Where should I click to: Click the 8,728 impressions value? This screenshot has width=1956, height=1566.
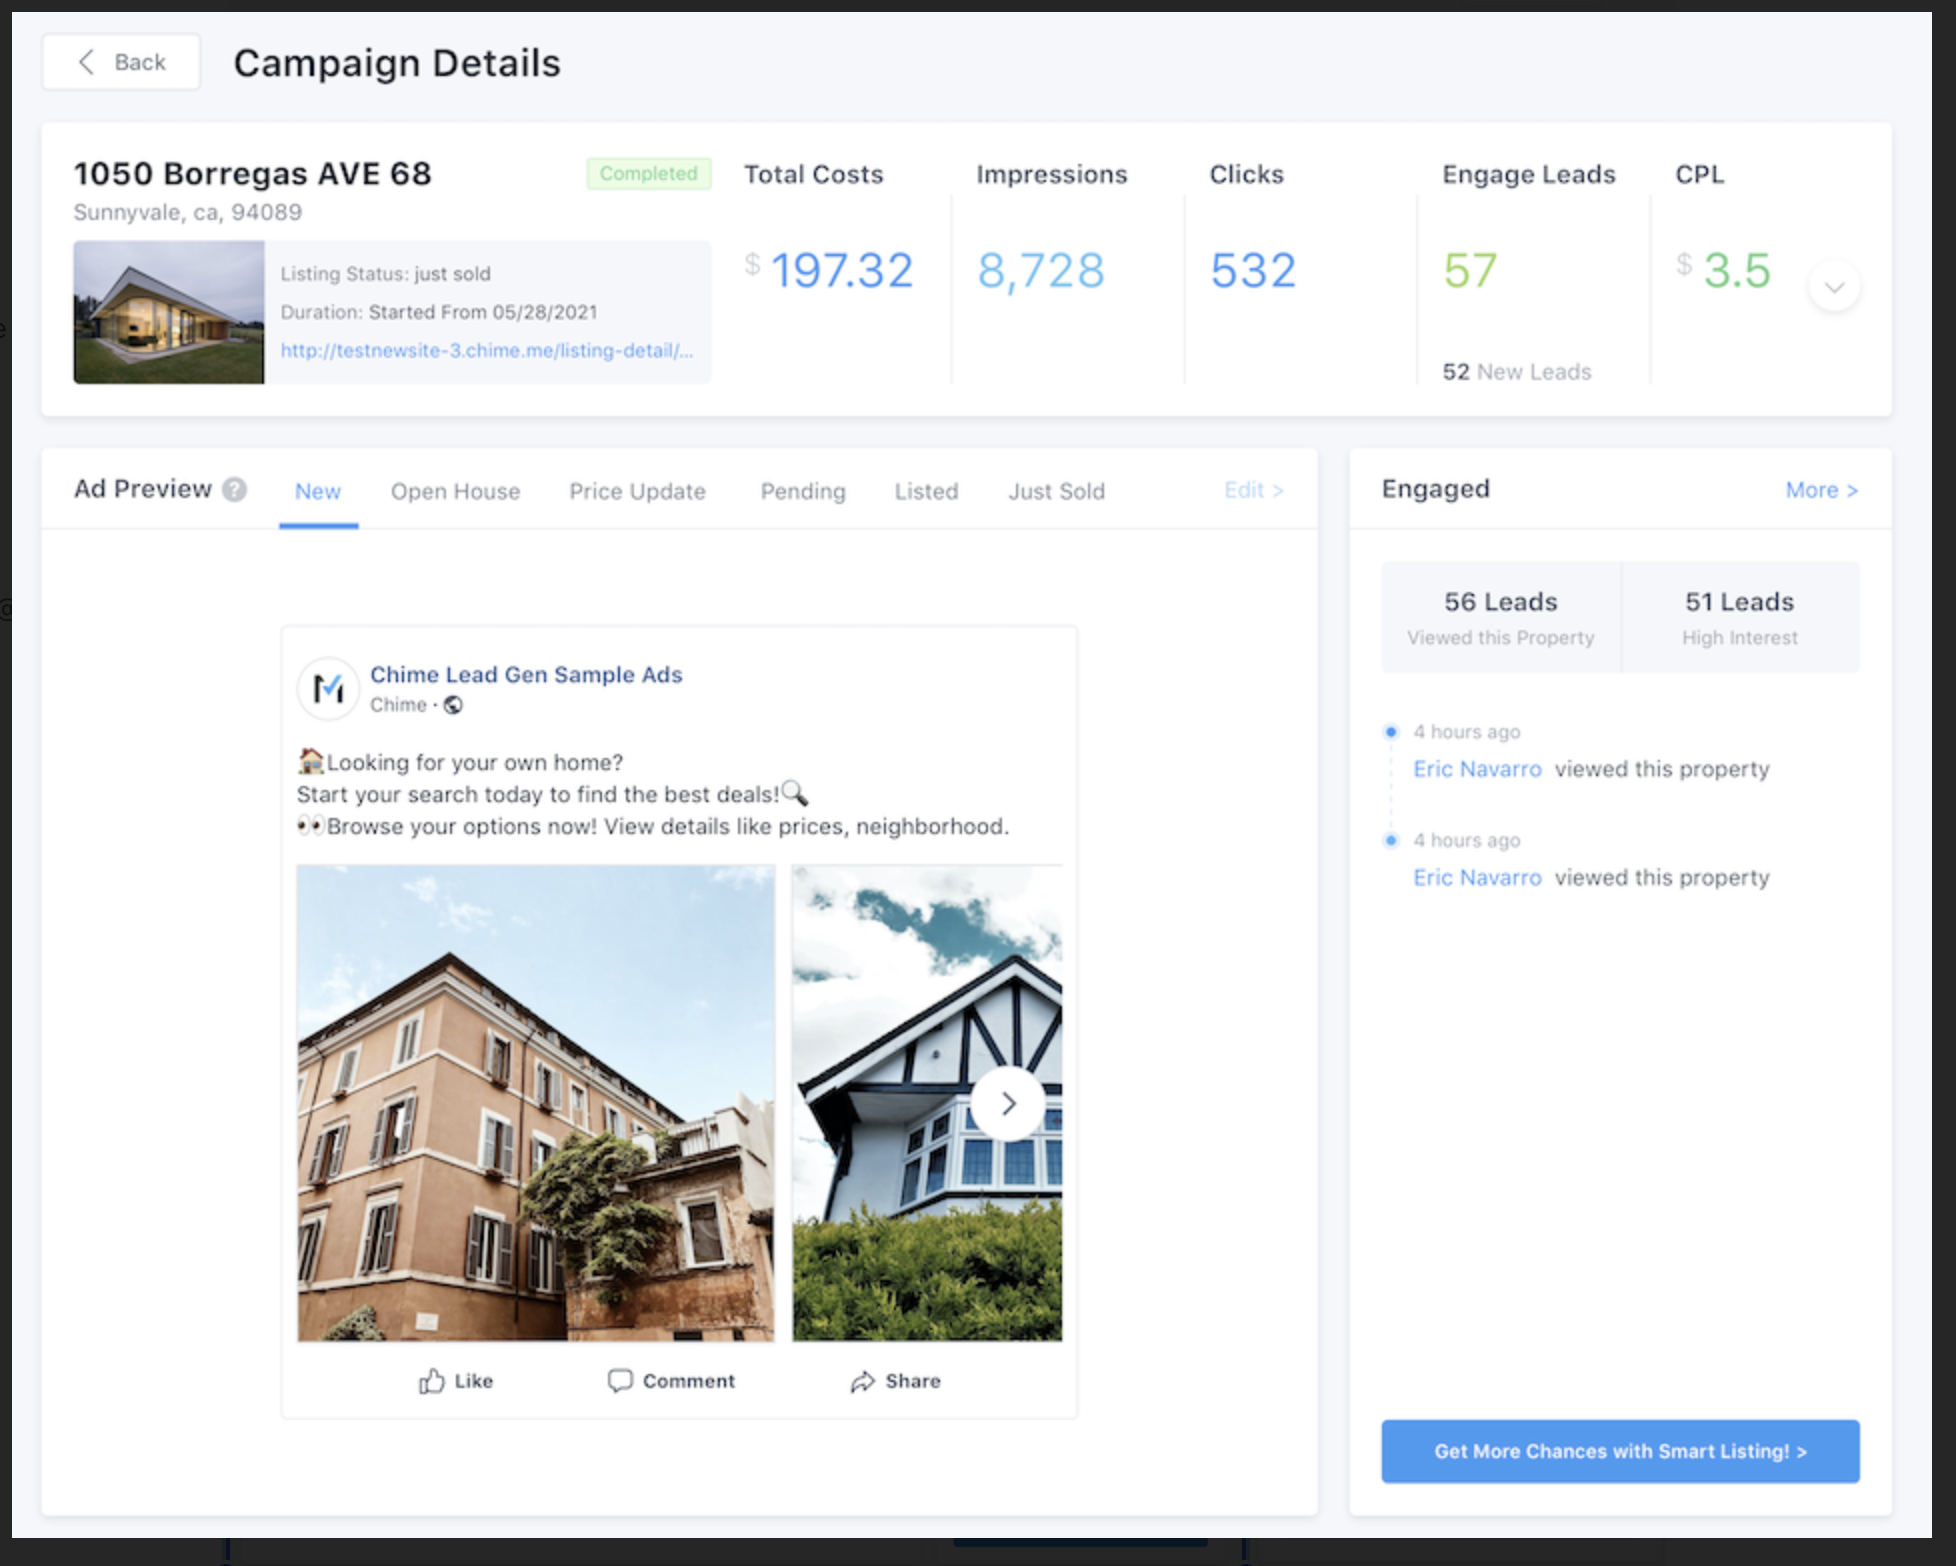pos(1041,271)
